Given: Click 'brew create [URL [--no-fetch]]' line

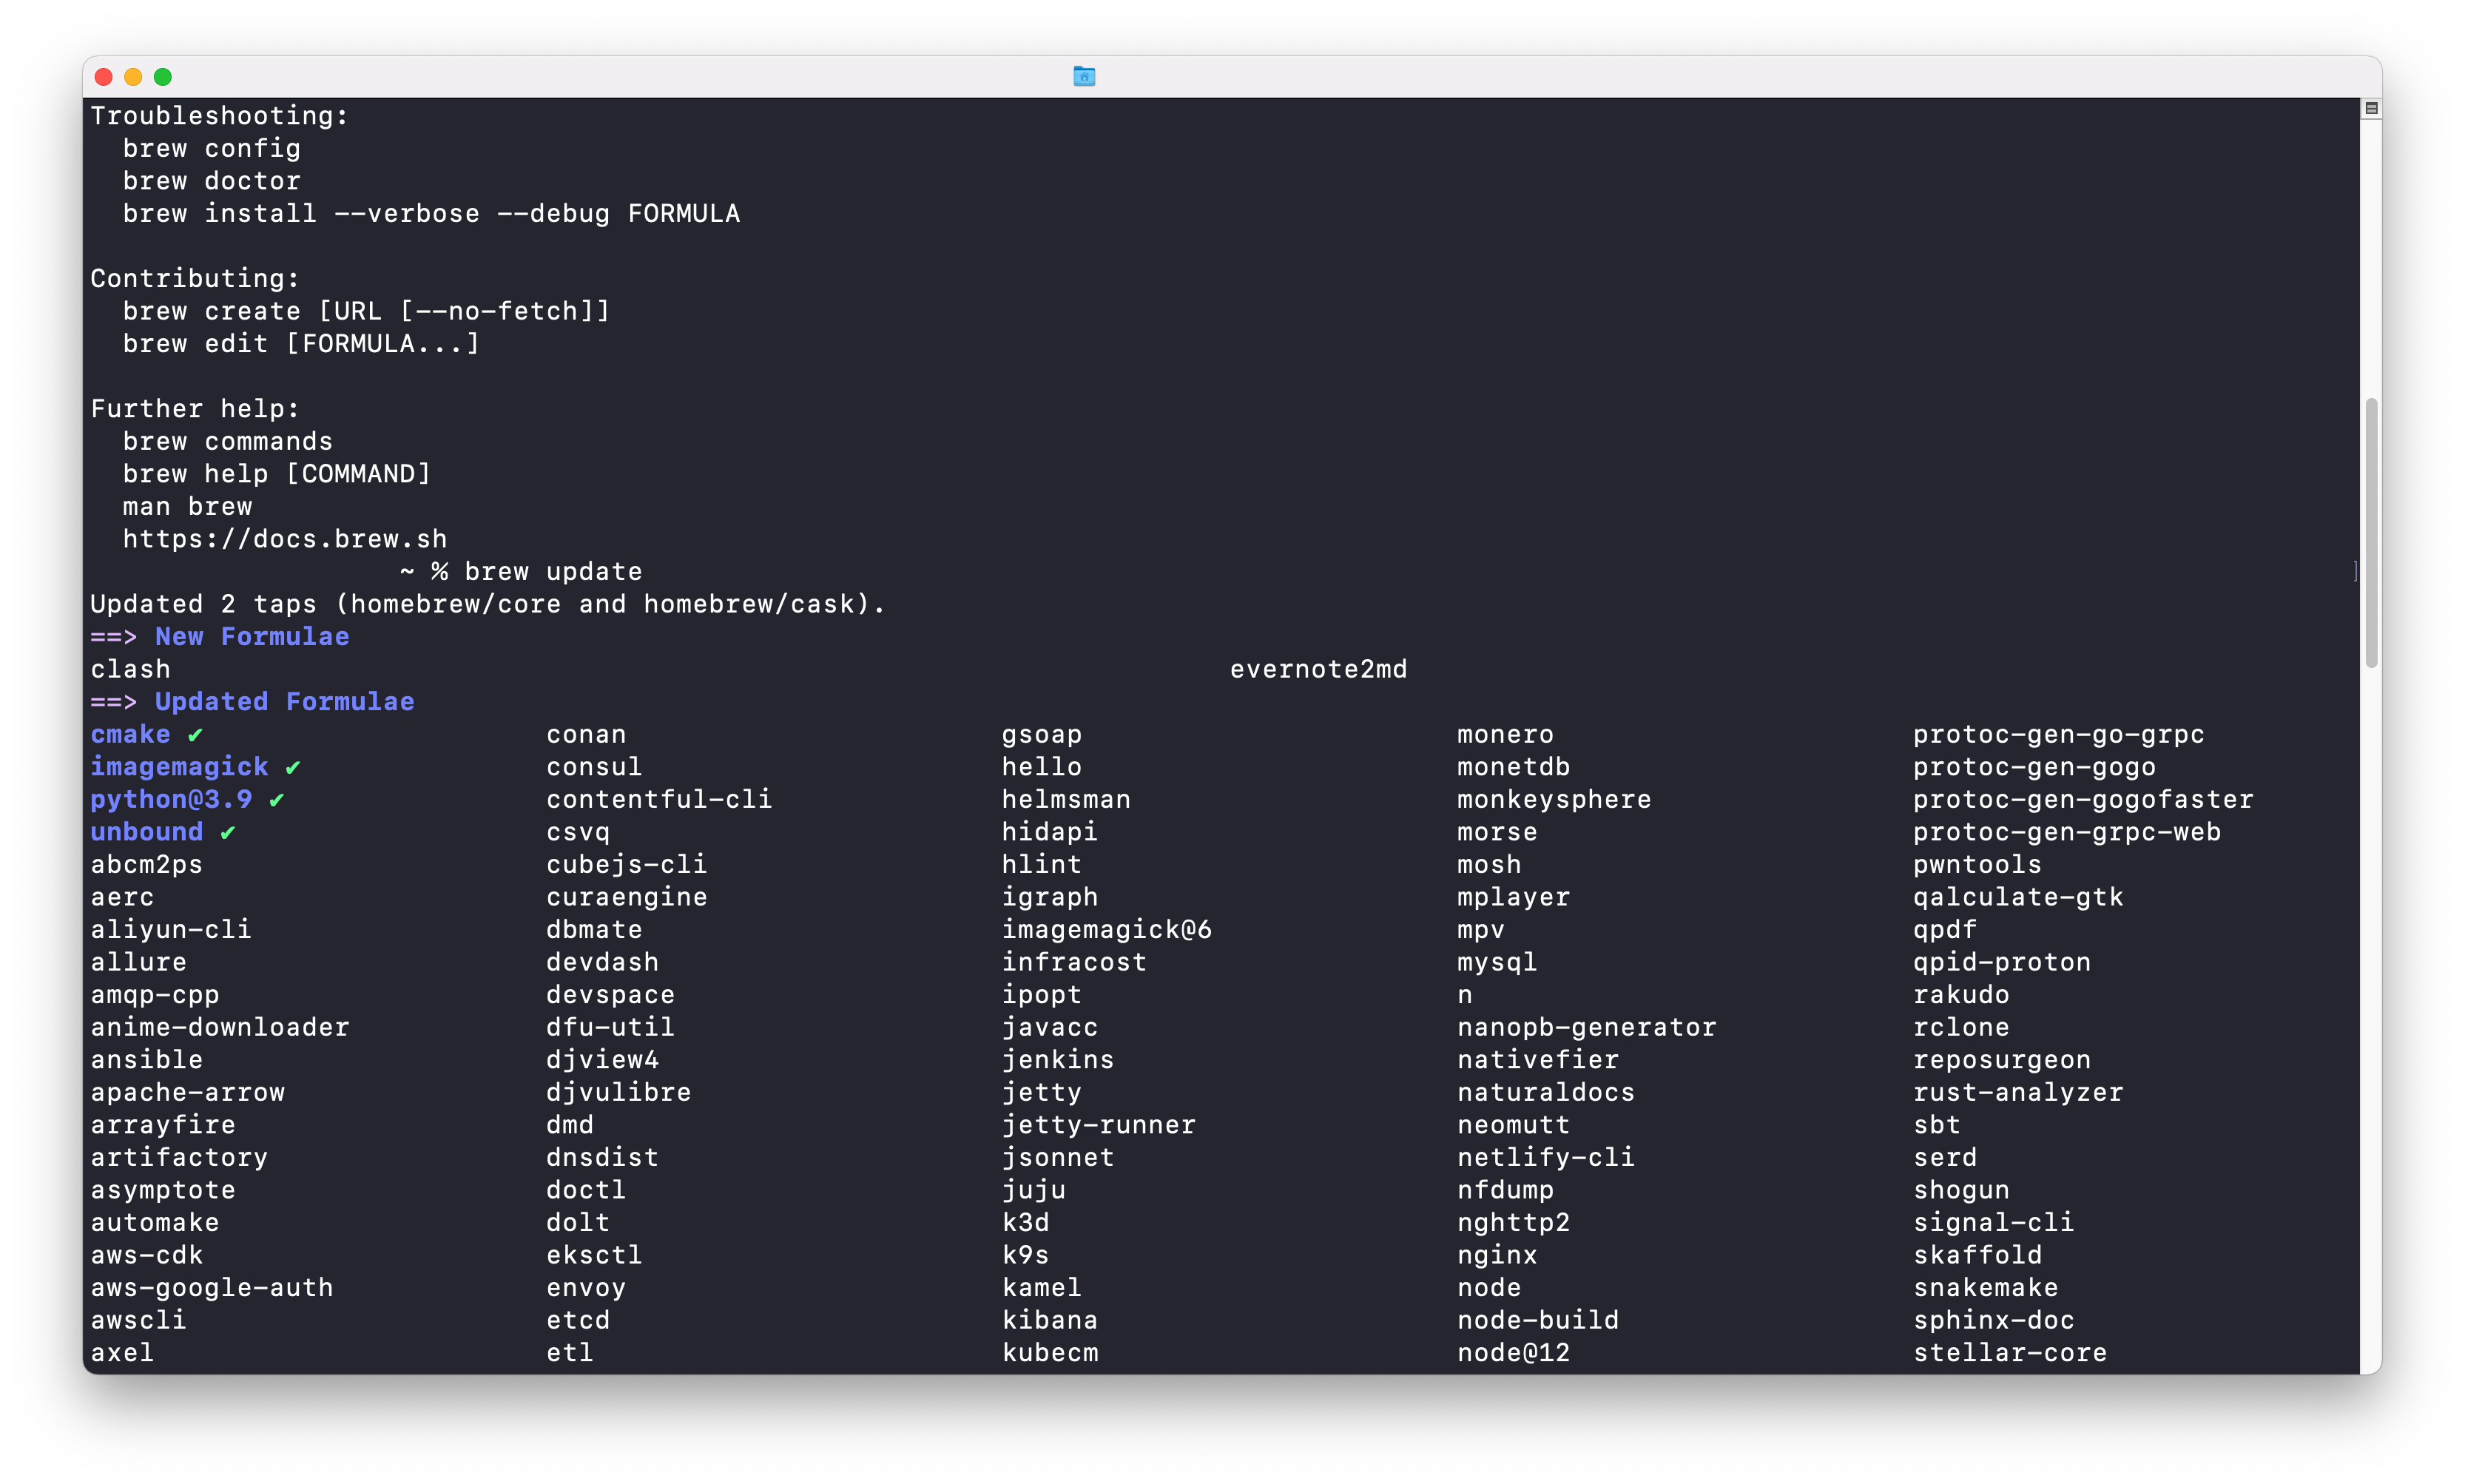Looking at the screenshot, I should 366,311.
